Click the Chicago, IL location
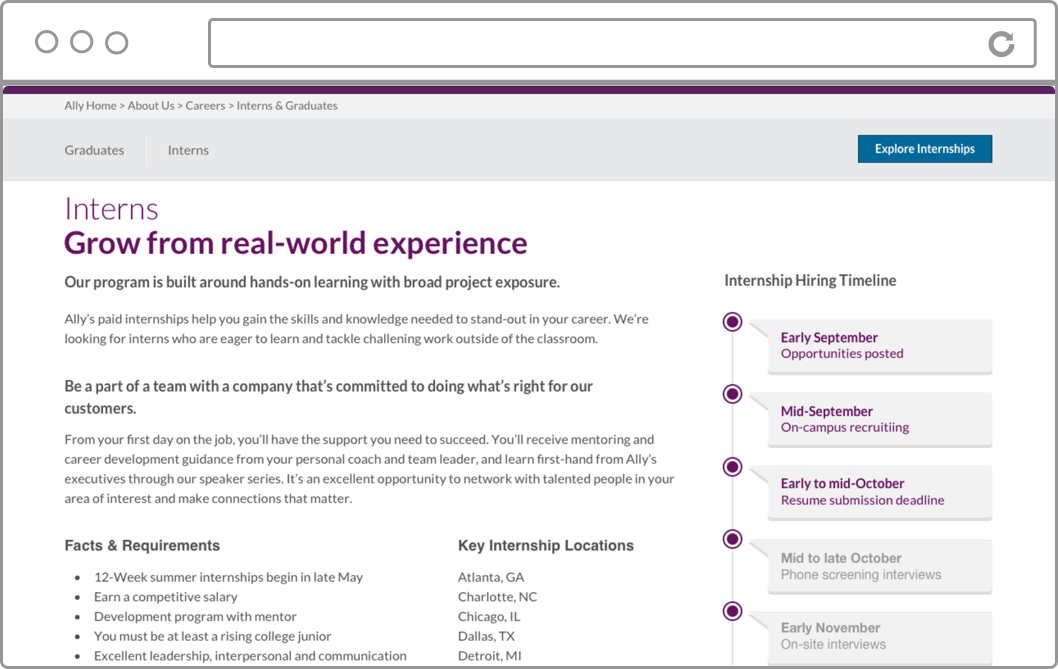This screenshot has height=669, width=1058. pos(489,616)
